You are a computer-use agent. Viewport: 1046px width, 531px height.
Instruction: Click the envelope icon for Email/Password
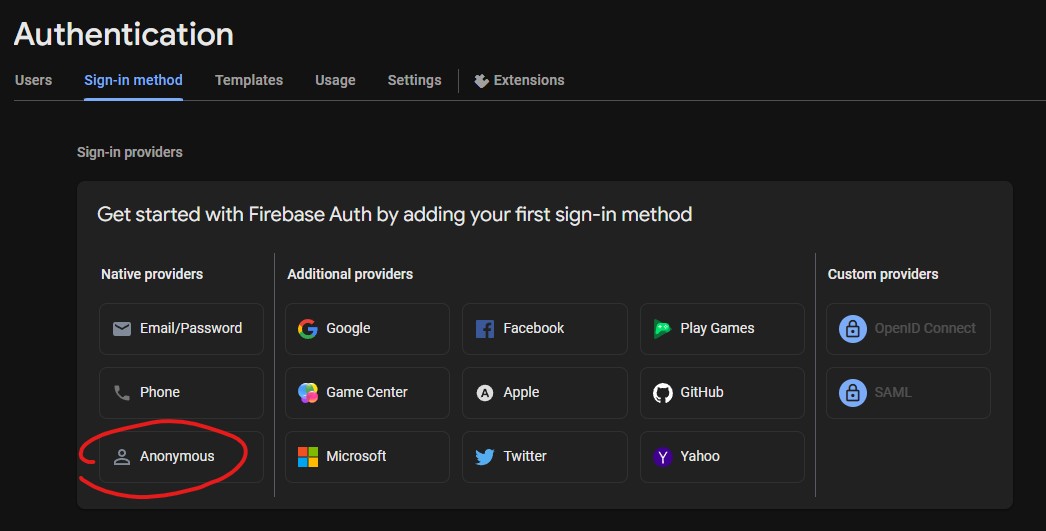click(121, 328)
